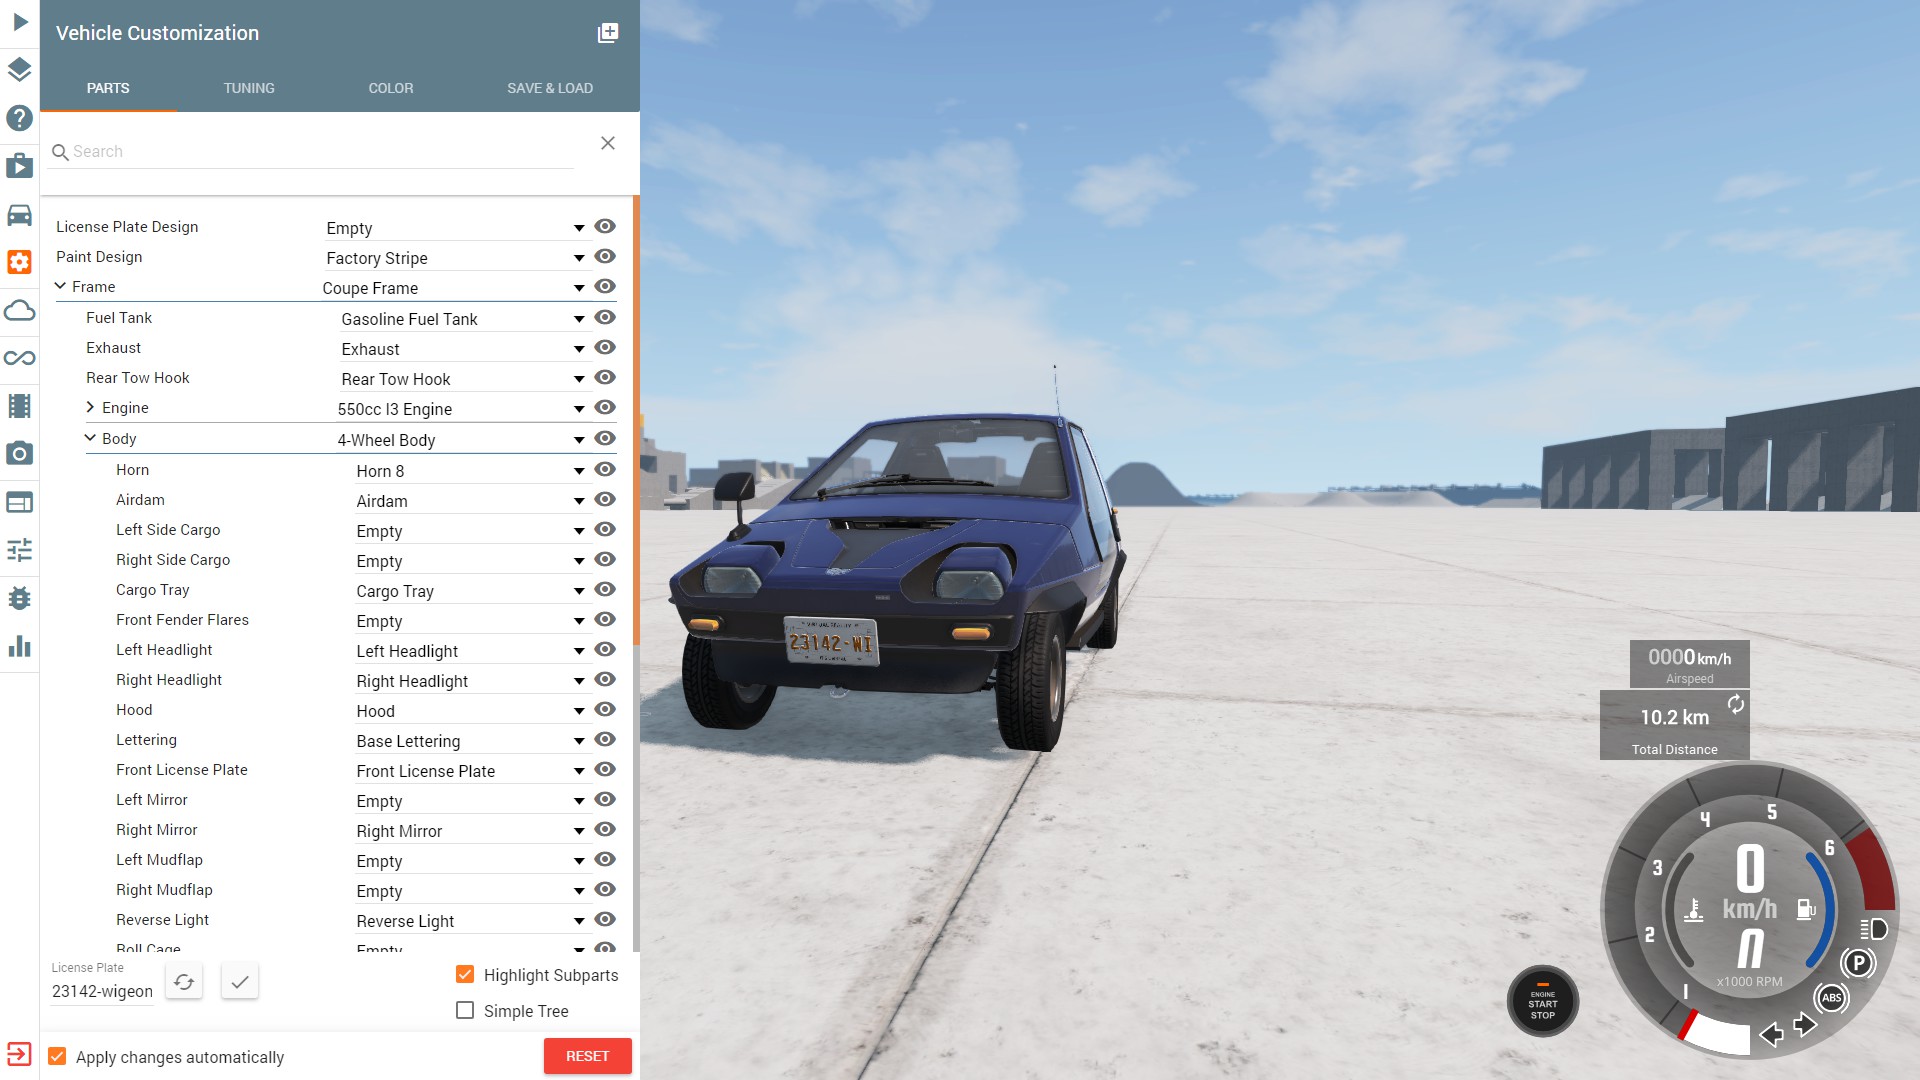The height and width of the screenshot is (1080, 1920).
Task: Select the Reverse Light row label
Action: click(x=162, y=920)
